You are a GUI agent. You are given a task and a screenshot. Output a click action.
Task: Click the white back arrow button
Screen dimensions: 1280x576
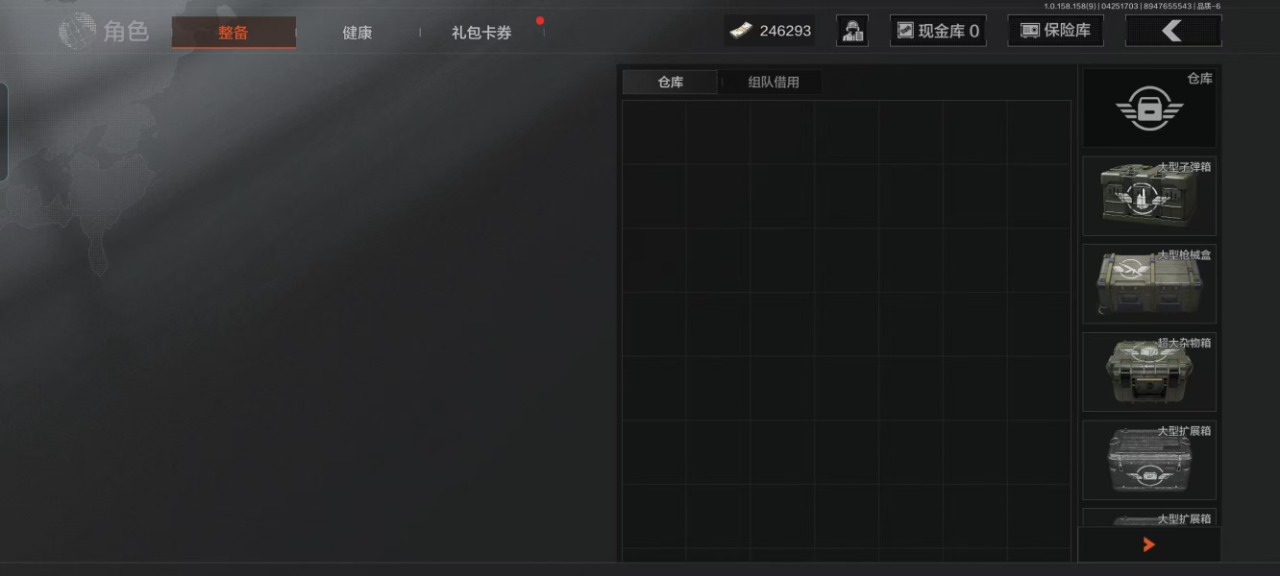pyautogui.click(x=1173, y=31)
